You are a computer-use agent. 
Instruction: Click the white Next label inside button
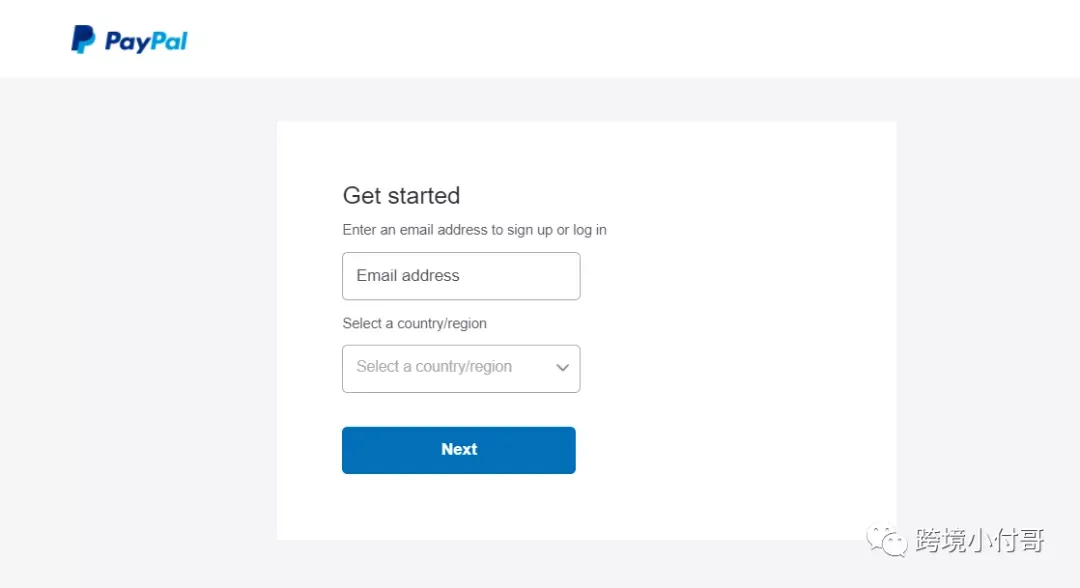point(459,450)
